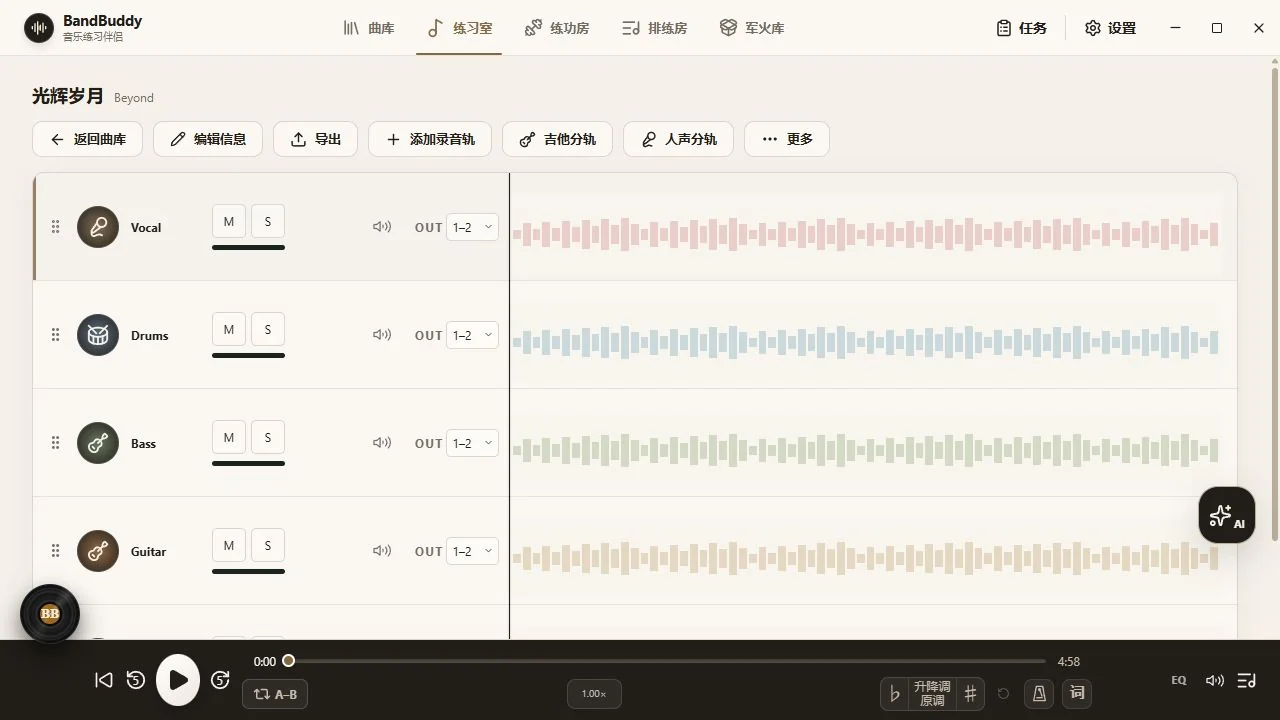
Task: Click the 编辑信息 button
Action: pyautogui.click(x=208, y=139)
